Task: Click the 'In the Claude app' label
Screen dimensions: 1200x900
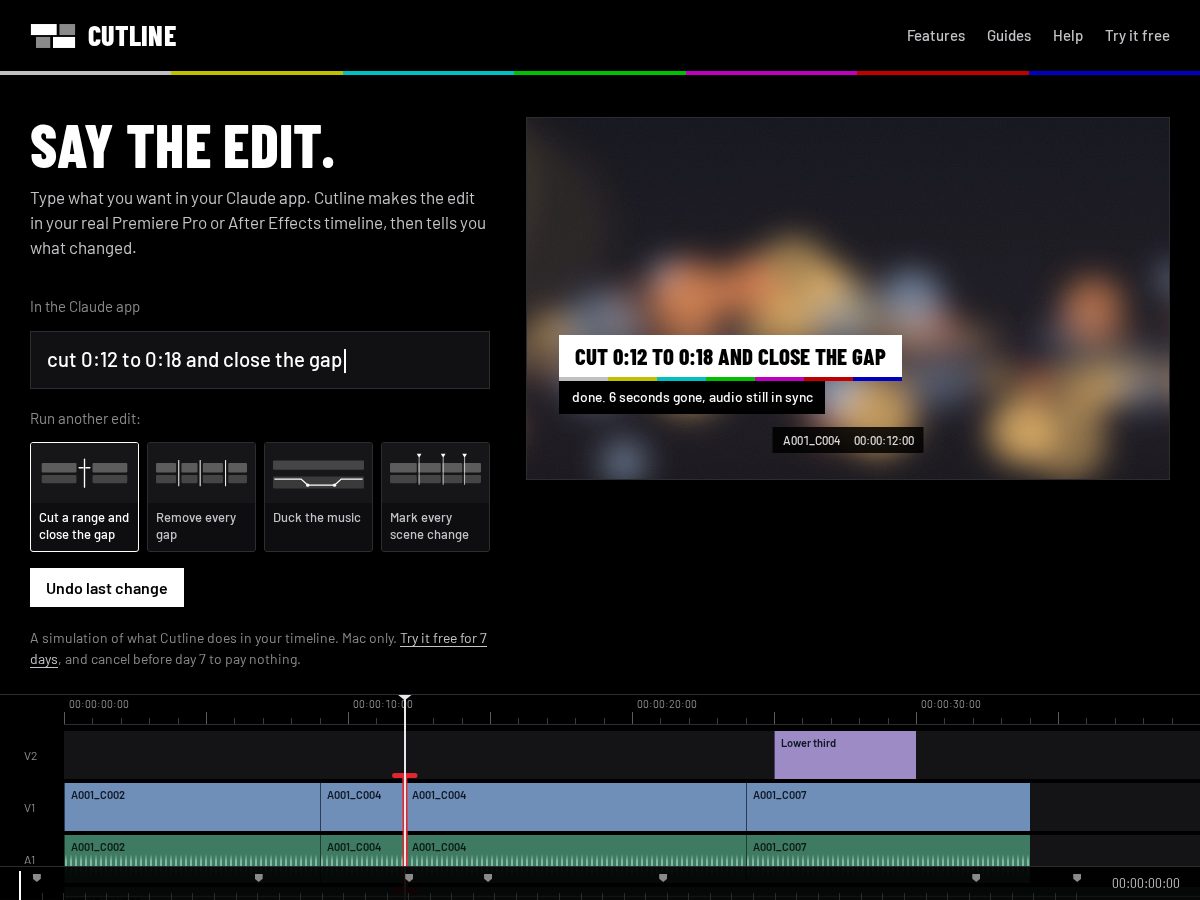Action: click(85, 307)
